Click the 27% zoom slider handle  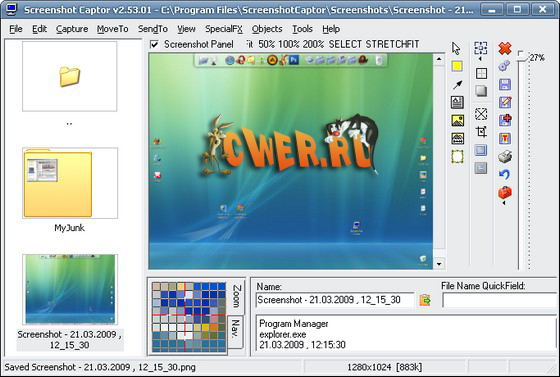[522, 56]
